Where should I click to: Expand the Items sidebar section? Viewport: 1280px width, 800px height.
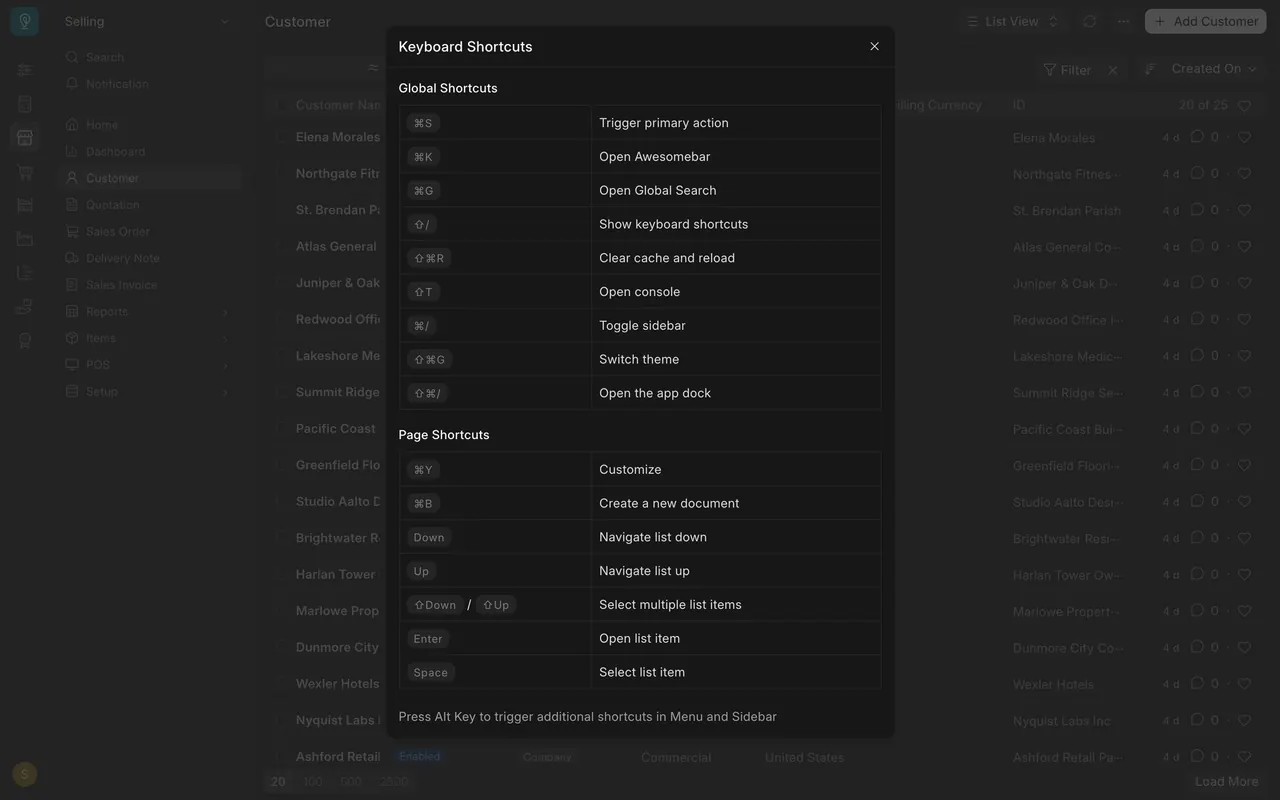tap(225, 339)
